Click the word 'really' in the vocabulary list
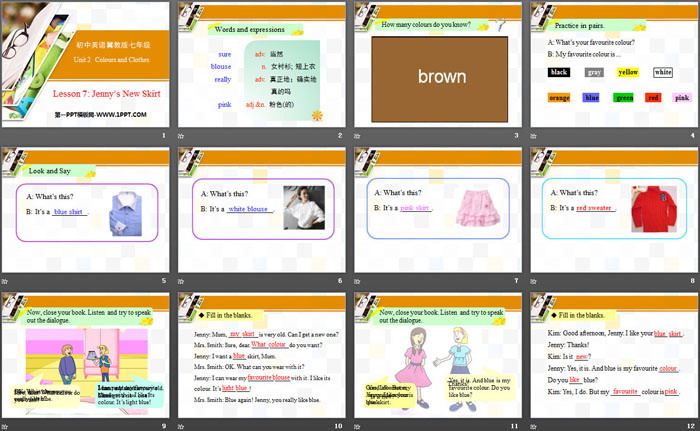The image size is (700, 431). [x=223, y=79]
